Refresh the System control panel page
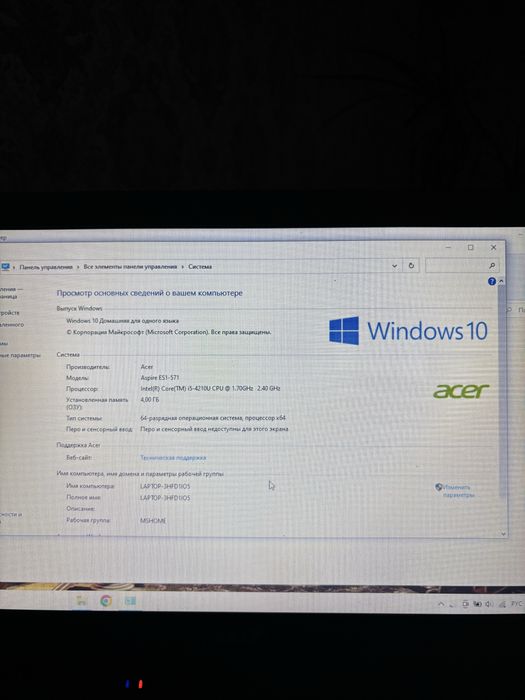 click(x=411, y=266)
